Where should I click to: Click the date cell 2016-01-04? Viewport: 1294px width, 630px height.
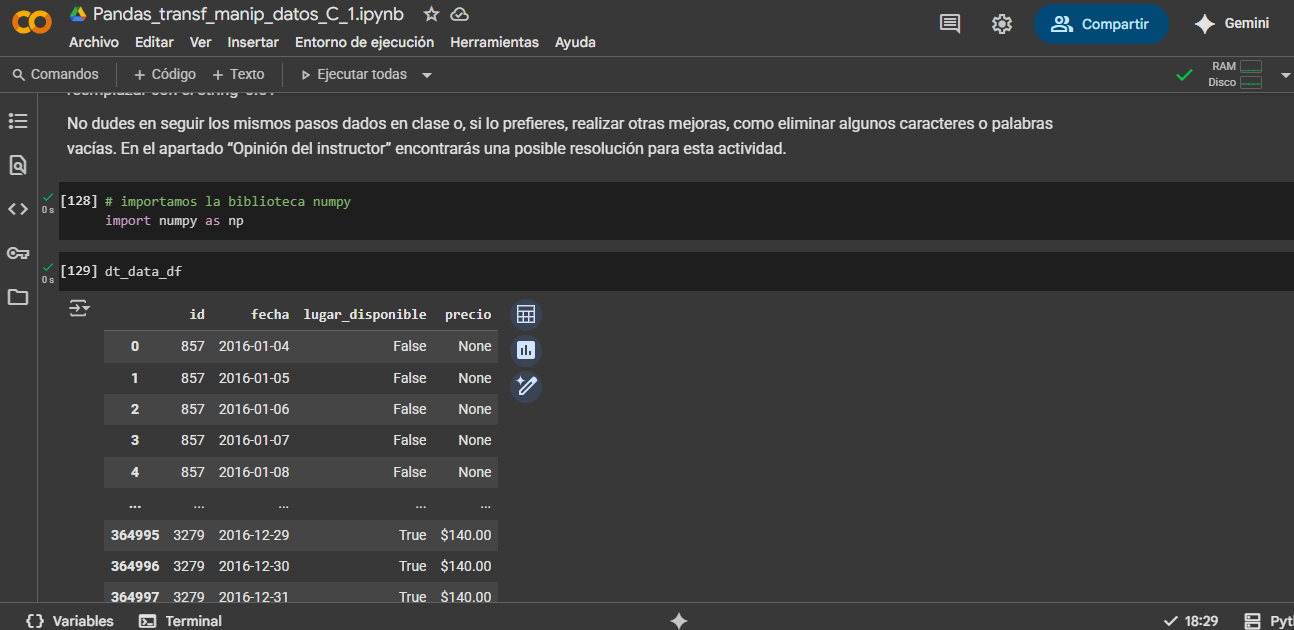(x=254, y=346)
